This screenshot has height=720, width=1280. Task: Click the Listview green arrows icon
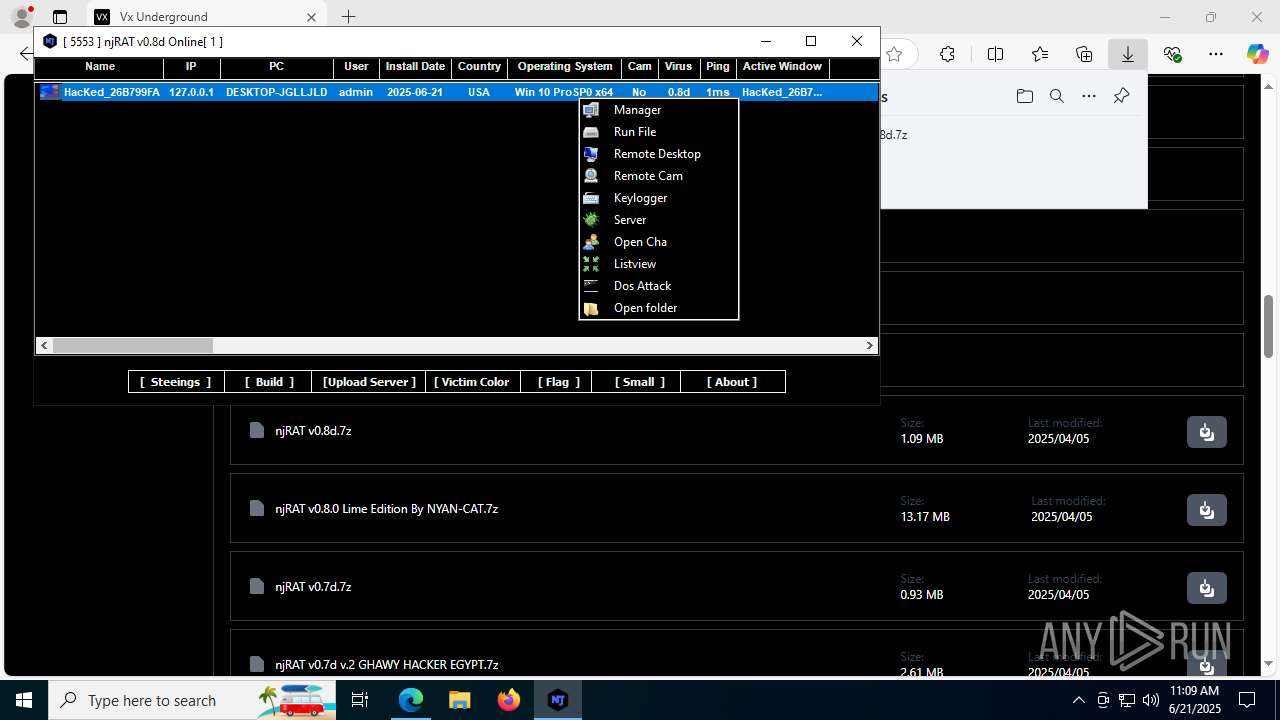[591, 264]
